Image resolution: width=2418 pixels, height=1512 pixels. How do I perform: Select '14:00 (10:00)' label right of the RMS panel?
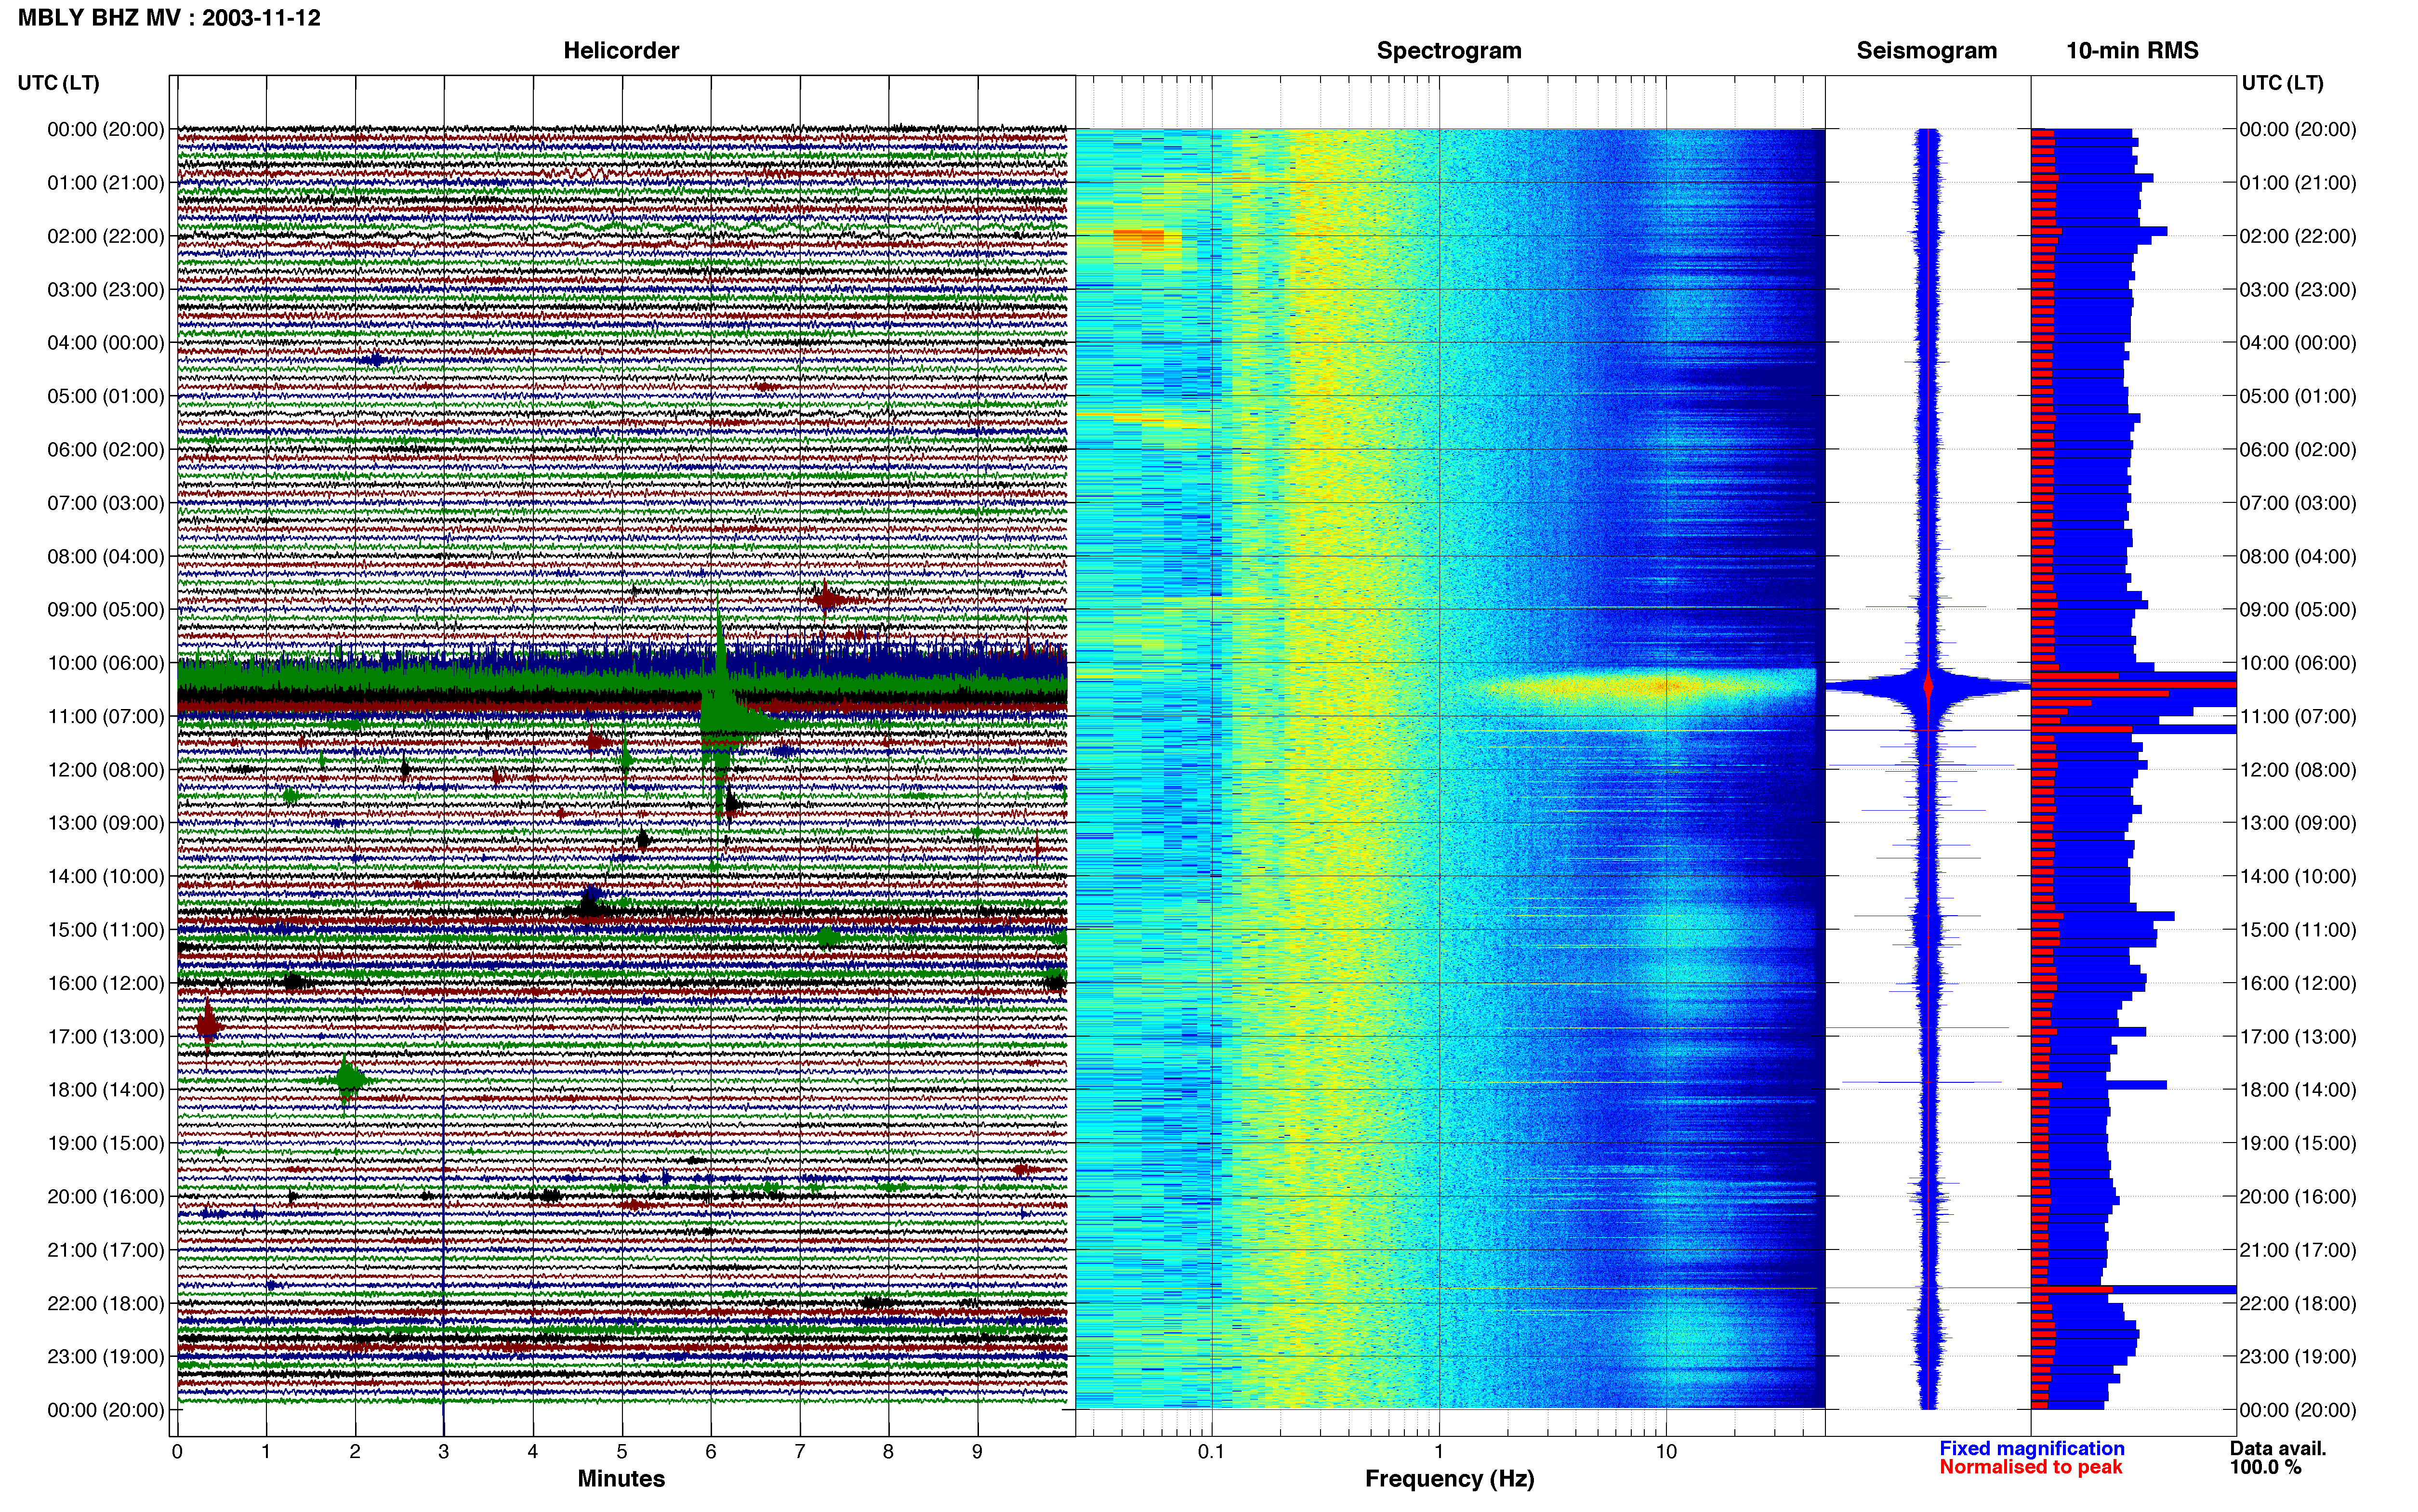(2297, 877)
